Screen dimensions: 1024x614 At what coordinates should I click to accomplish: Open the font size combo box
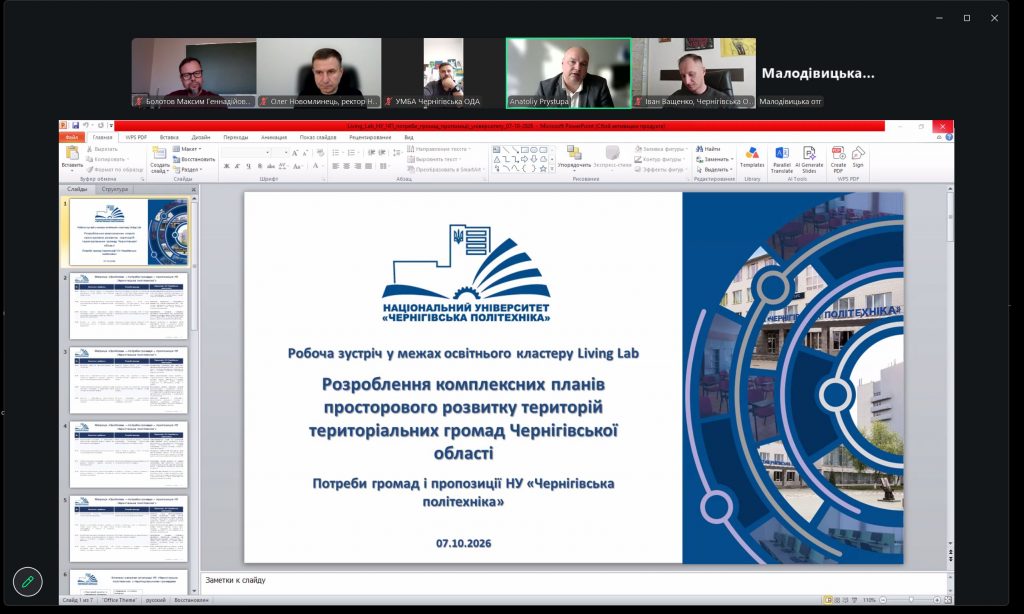[x=280, y=152]
